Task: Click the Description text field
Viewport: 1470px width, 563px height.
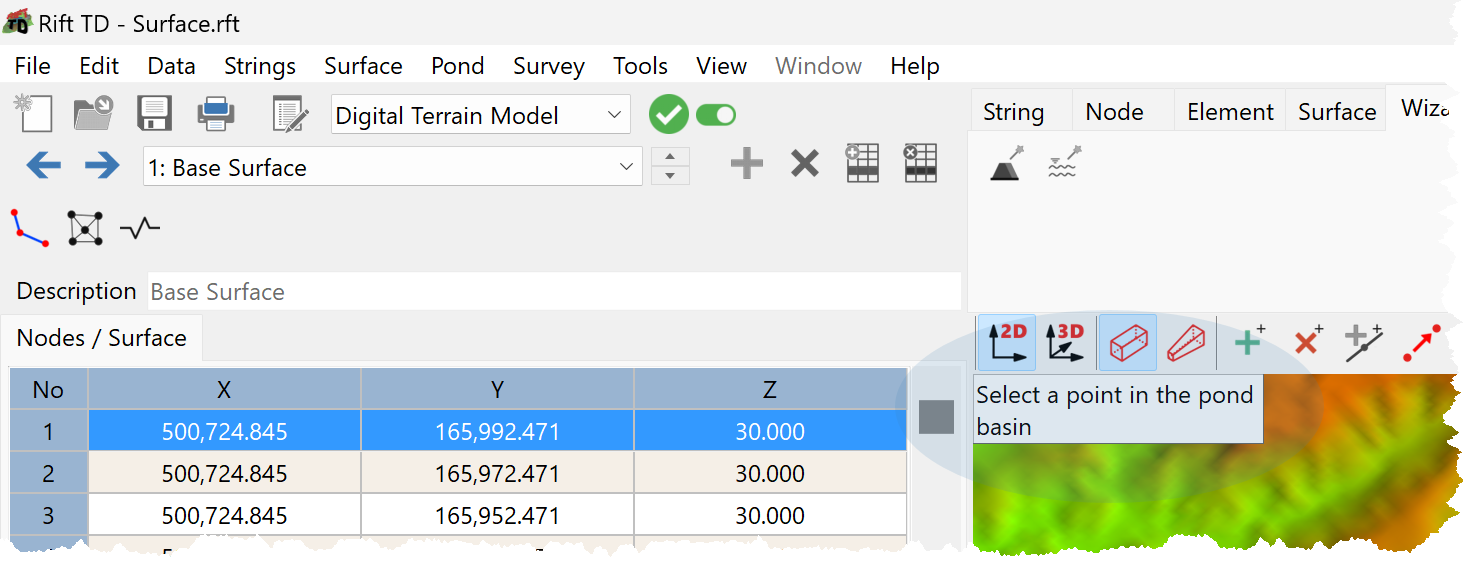Action: pyautogui.click(x=554, y=292)
